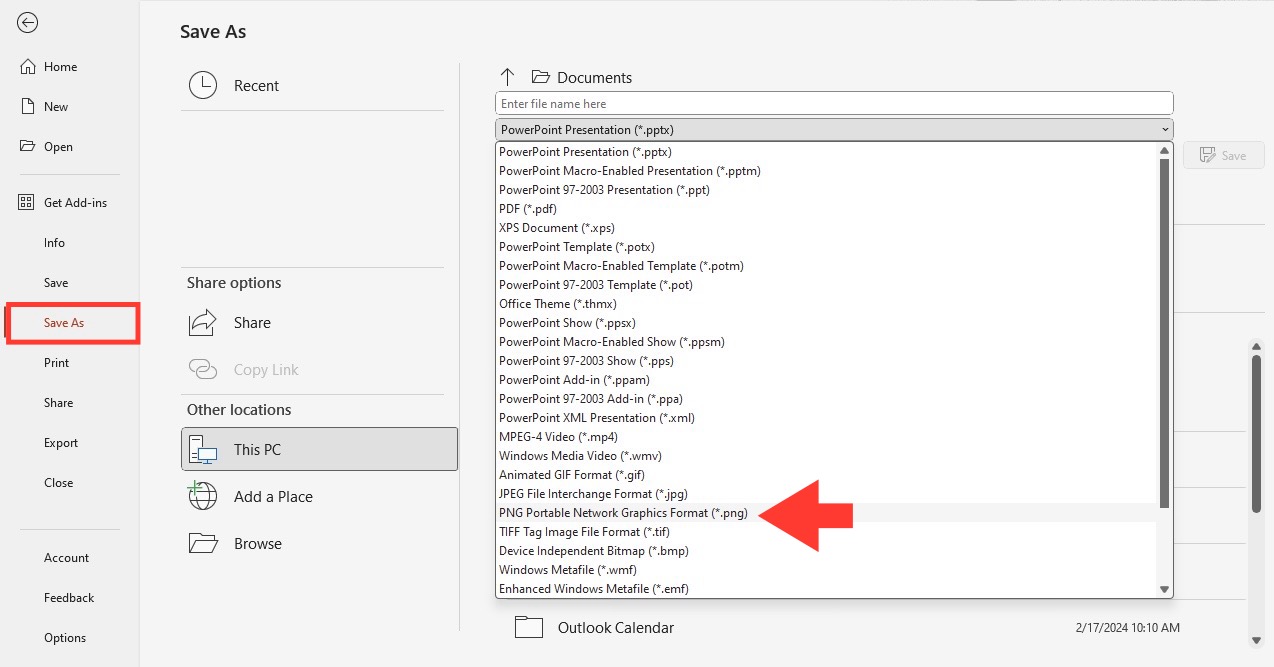Choose PDF (*.pdf) from the format list

click(528, 209)
